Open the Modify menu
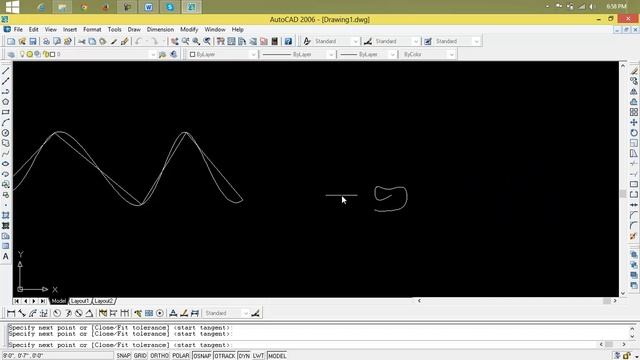 189,29
